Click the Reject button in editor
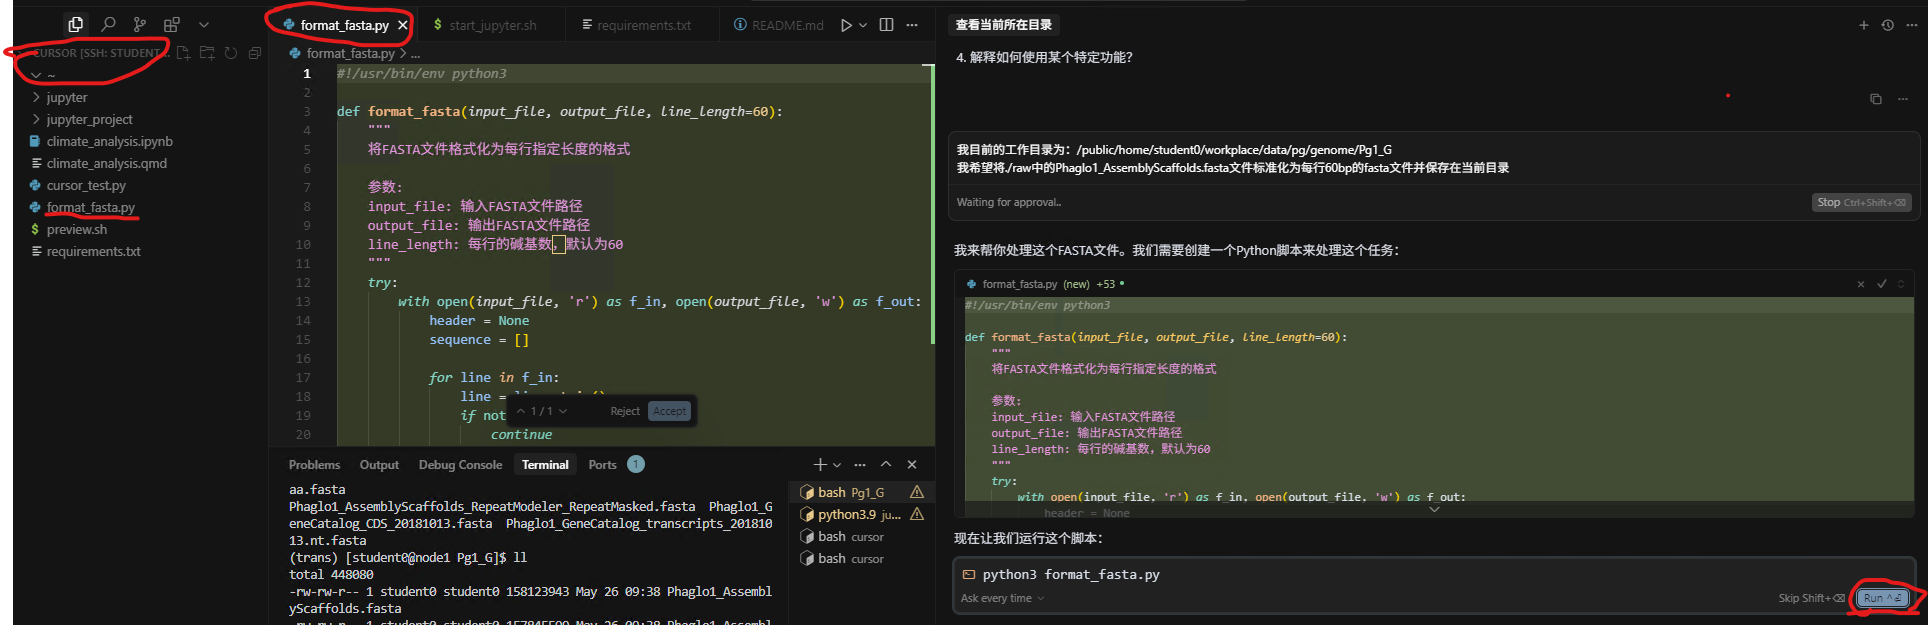 pyautogui.click(x=624, y=411)
